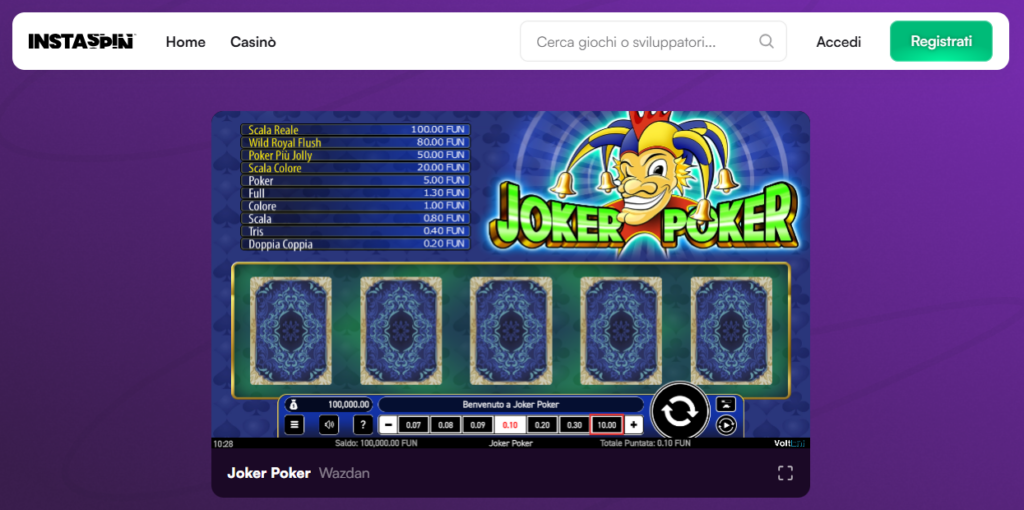Screen dimensions: 1024x510
Task: Click the Poker Più Jolly paytable row
Action: (x=355, y=155)
